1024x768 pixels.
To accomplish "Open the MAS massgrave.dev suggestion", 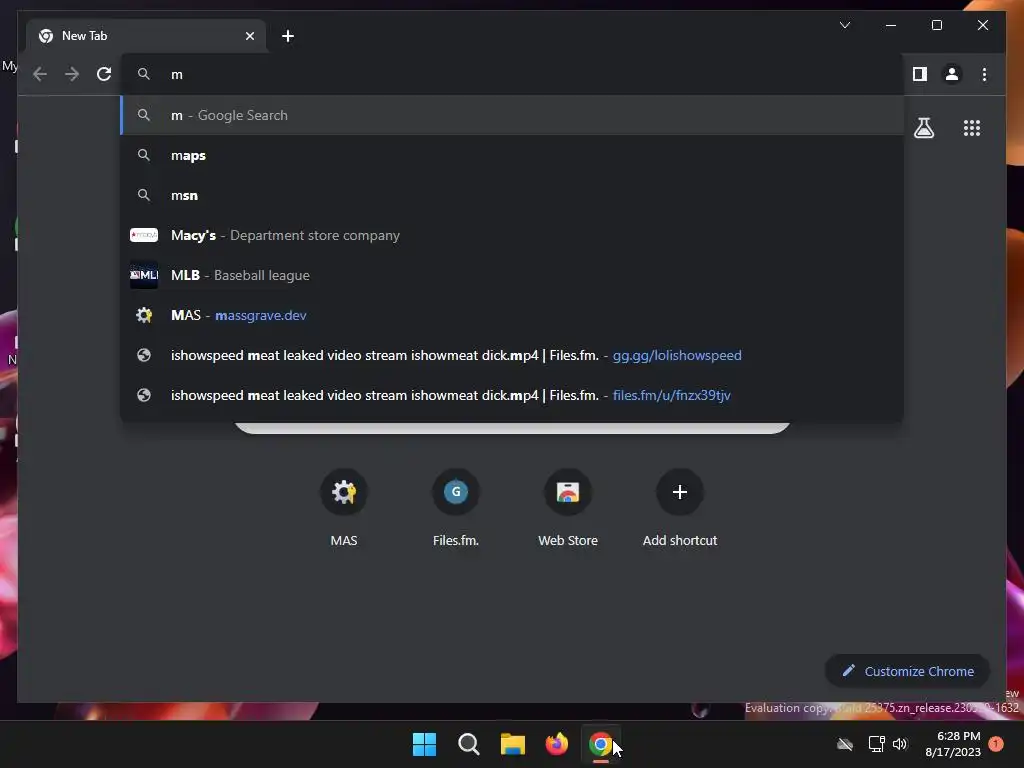I will coord(512,315).
